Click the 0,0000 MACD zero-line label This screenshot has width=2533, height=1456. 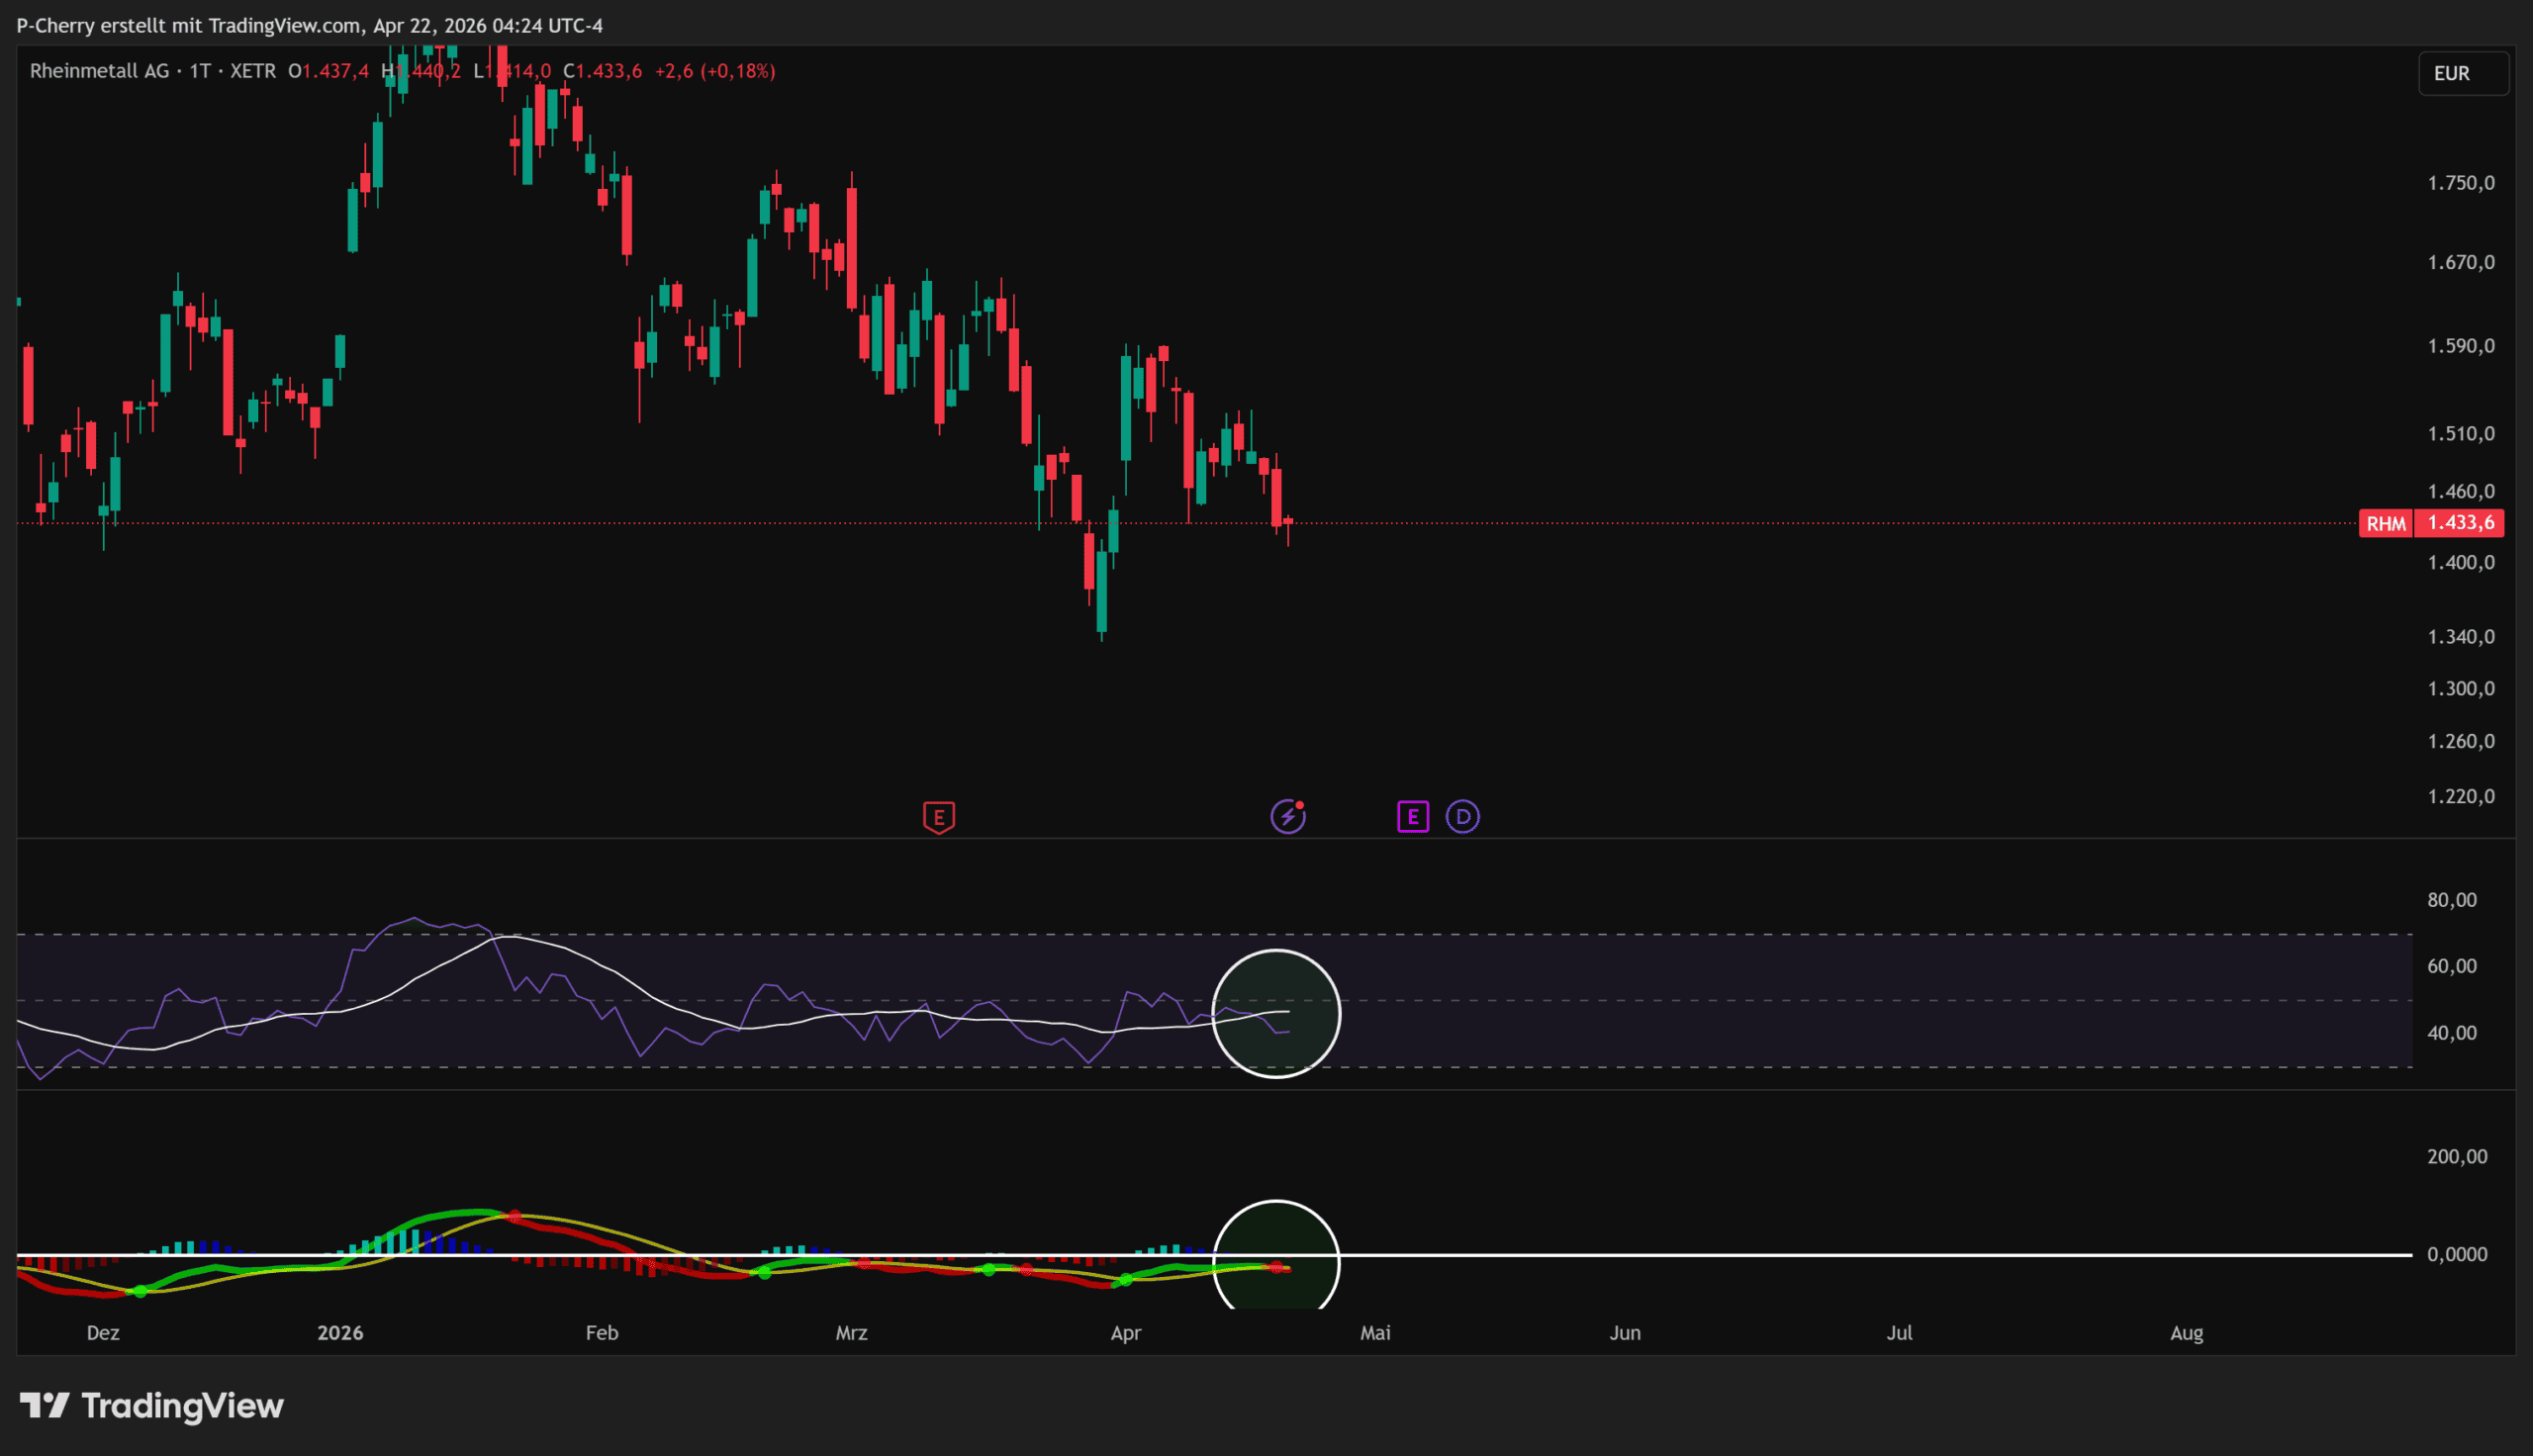coord(2456,1254)
